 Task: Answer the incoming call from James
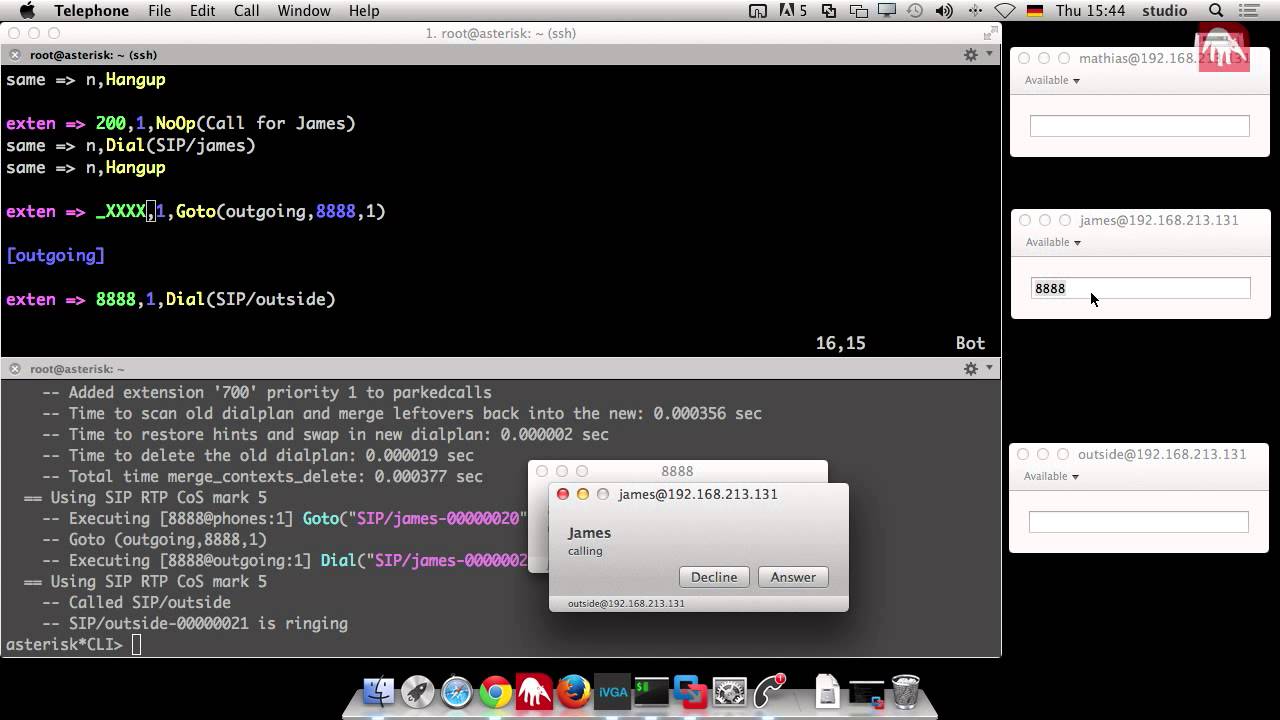point(793,577)
